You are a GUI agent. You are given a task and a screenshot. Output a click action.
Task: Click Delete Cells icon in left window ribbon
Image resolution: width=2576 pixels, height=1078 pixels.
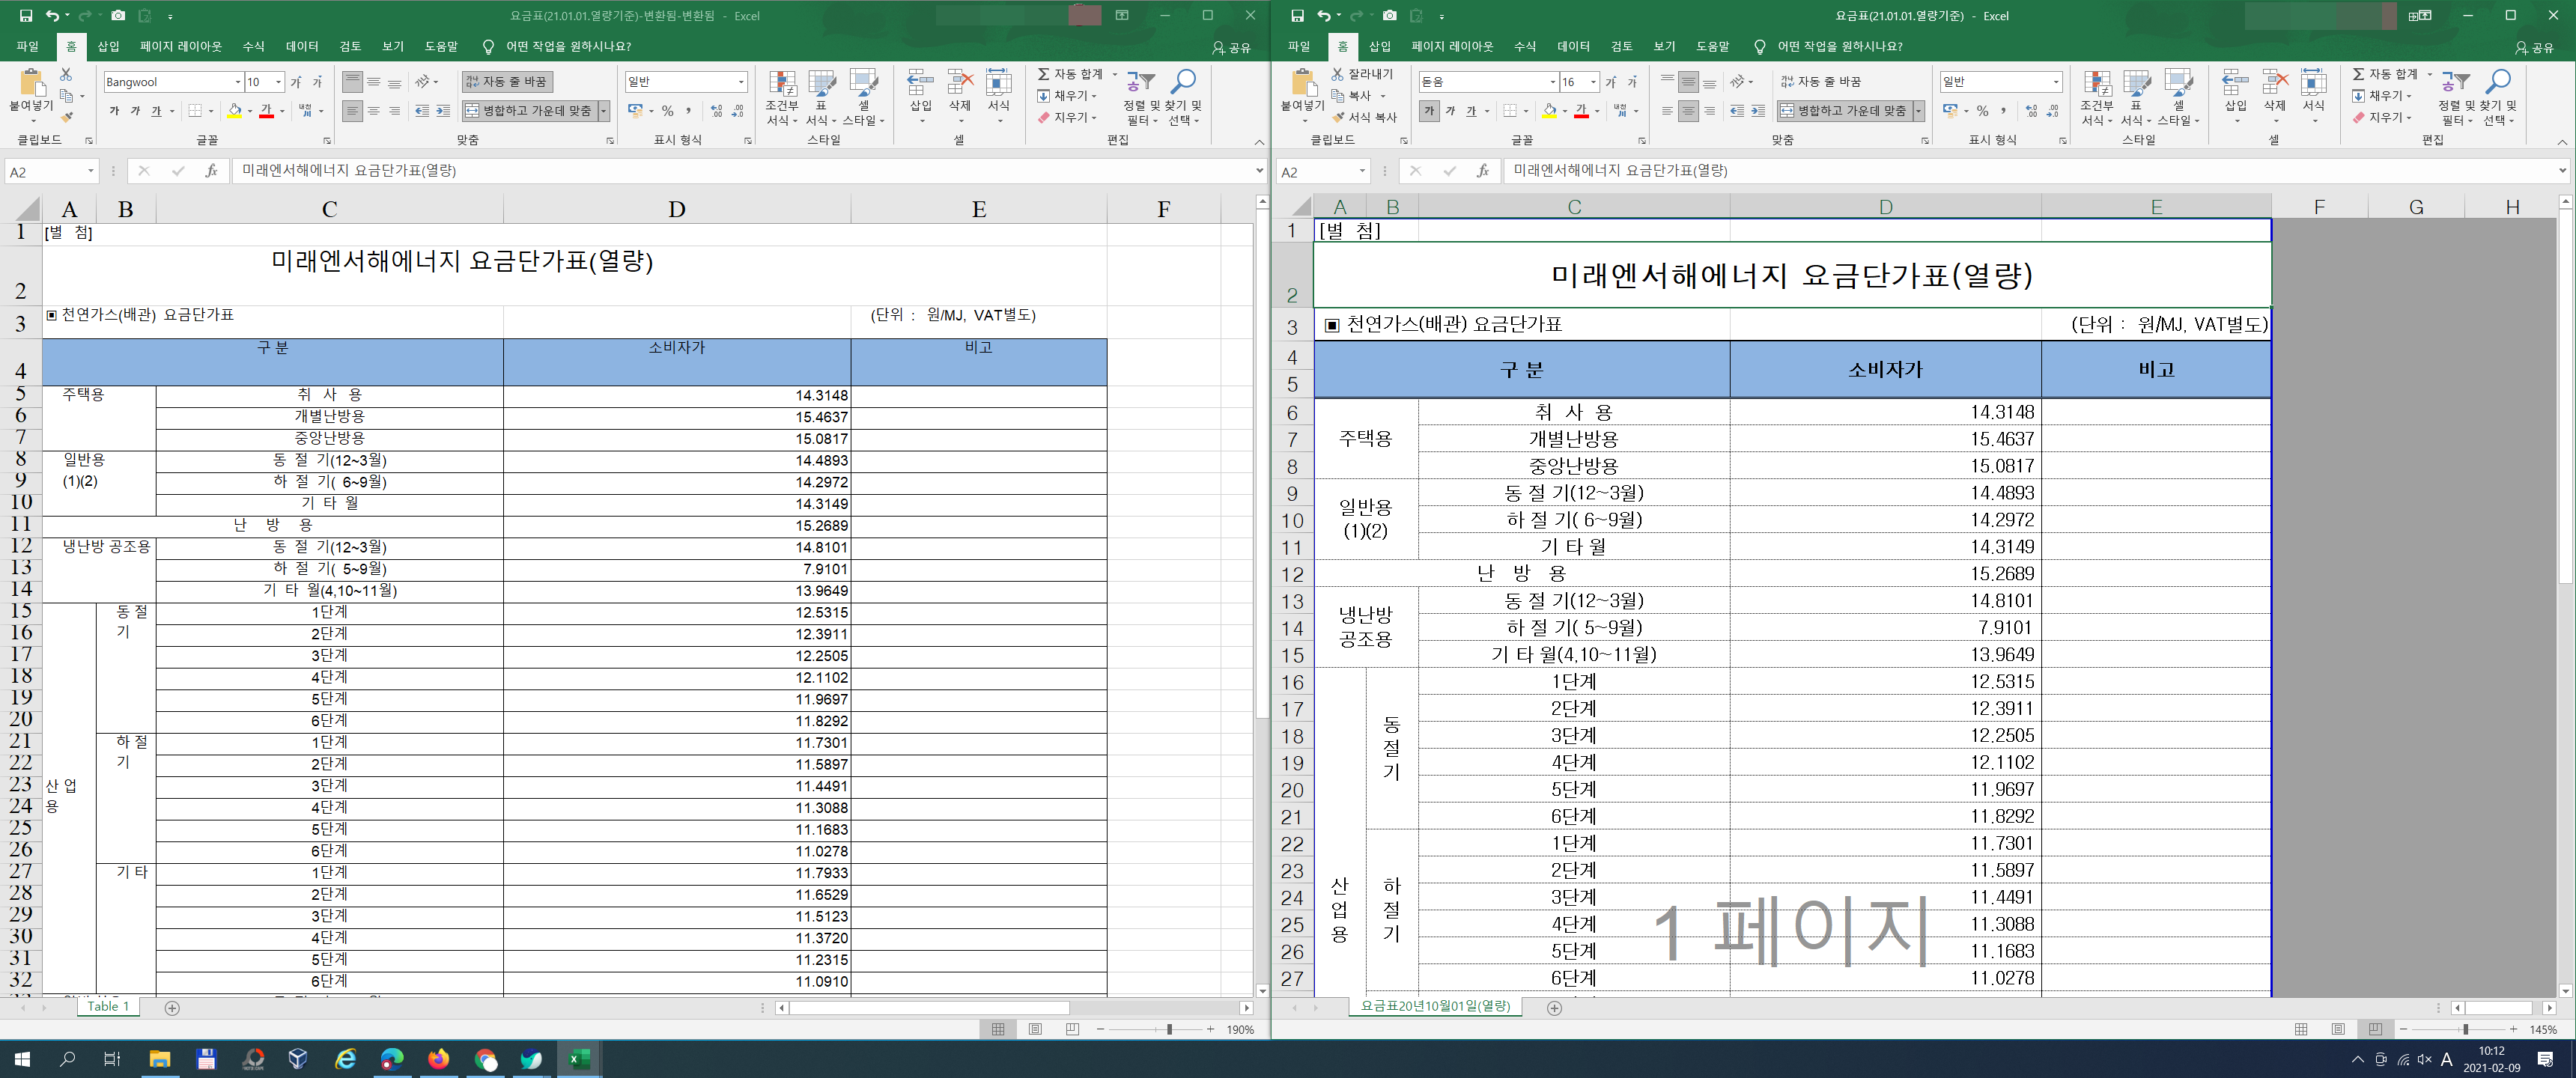(960, 84)
